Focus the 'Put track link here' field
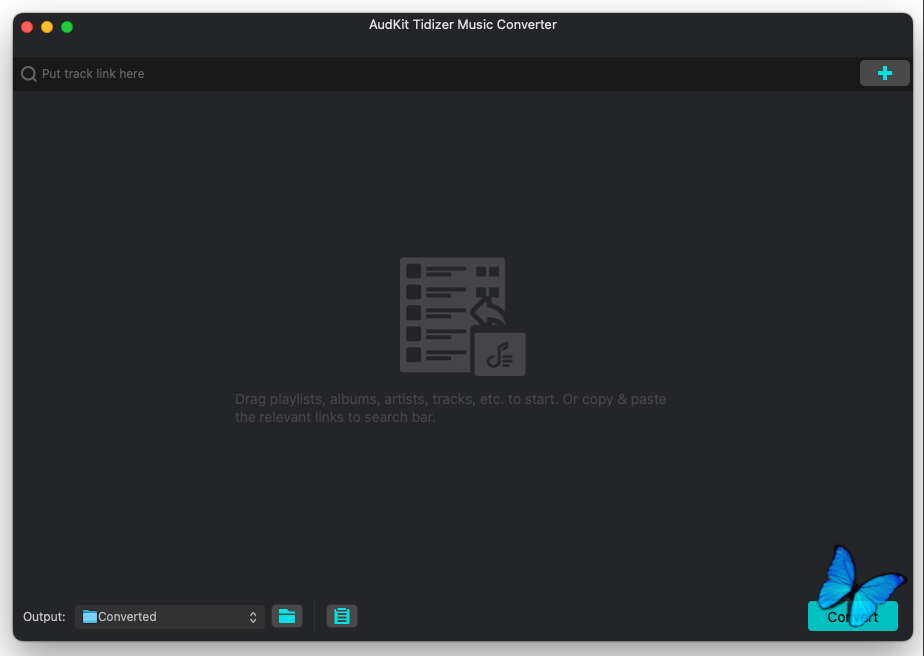 (440, 74)
